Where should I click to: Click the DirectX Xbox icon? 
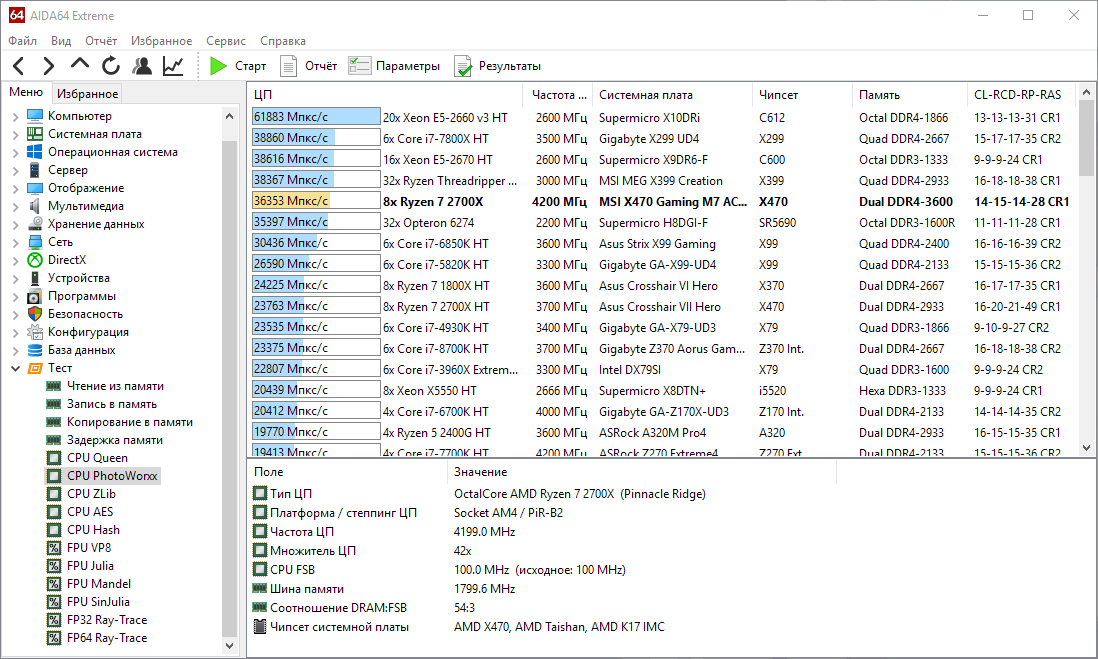(x=35, y=260)
